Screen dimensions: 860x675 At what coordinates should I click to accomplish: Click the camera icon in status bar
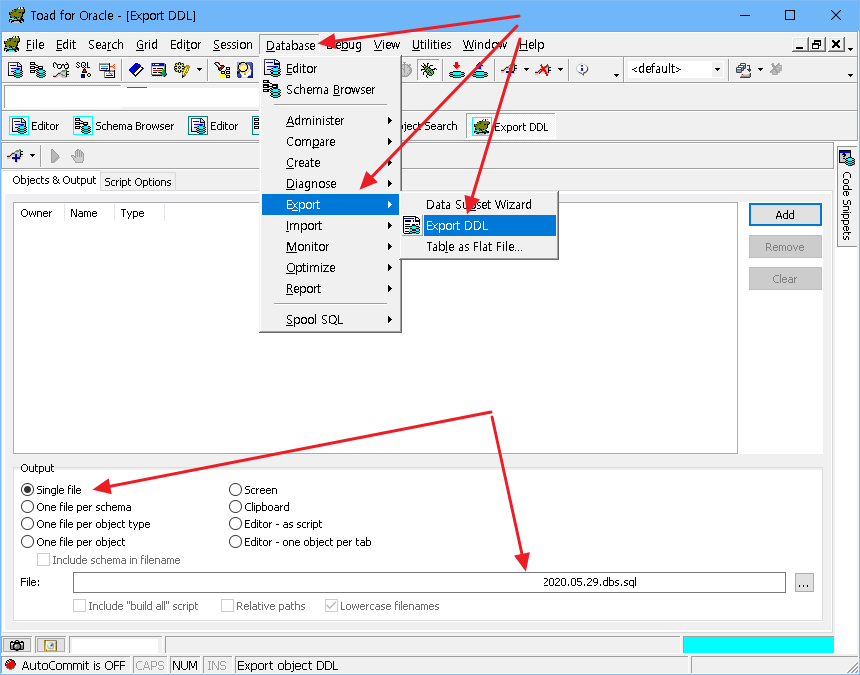pos(17,645)
